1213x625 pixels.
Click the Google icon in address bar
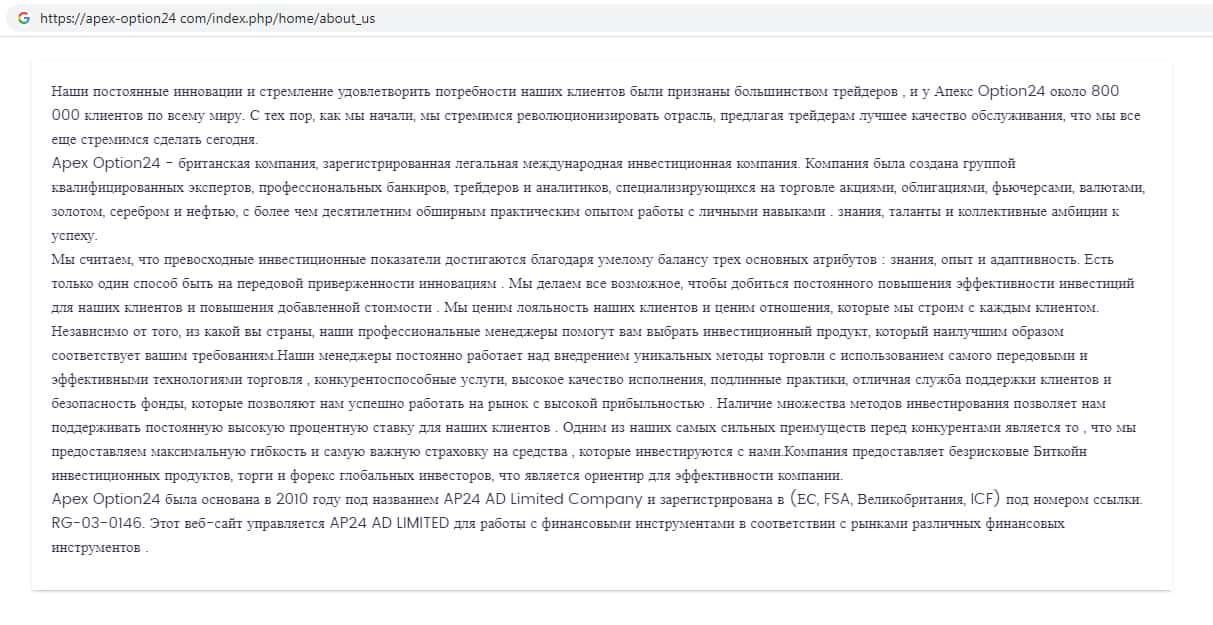point(24,18)
